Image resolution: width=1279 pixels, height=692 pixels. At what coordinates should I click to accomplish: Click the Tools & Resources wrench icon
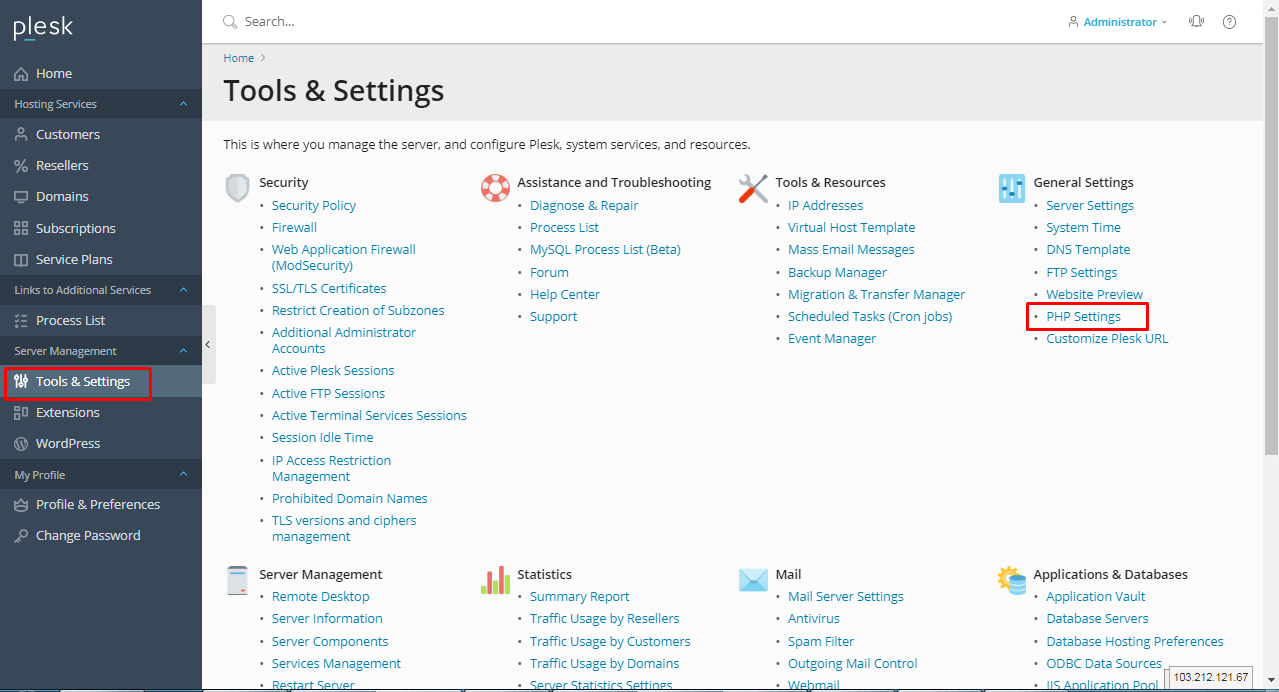coord(753,188)
